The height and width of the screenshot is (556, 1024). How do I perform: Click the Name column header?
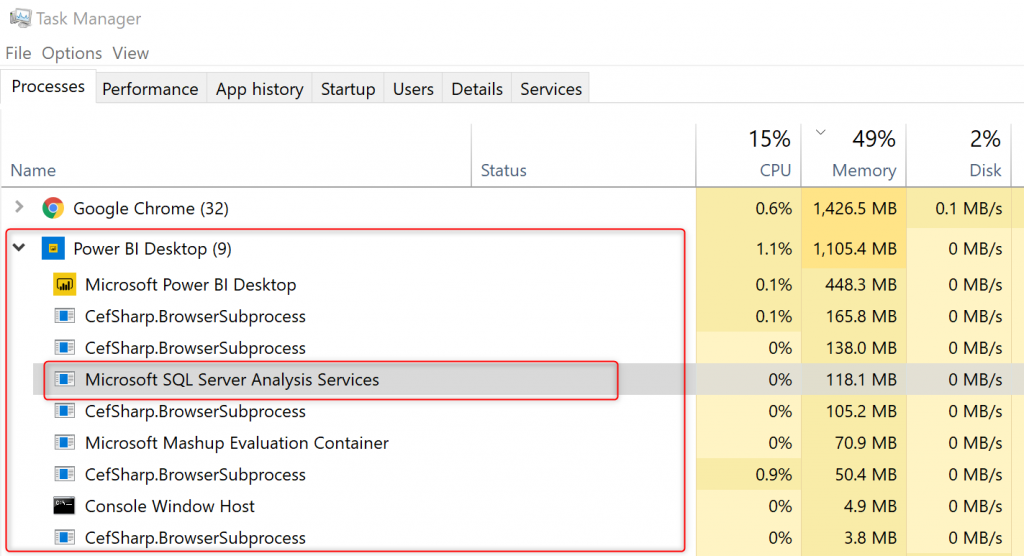click(x=33, y=170)
